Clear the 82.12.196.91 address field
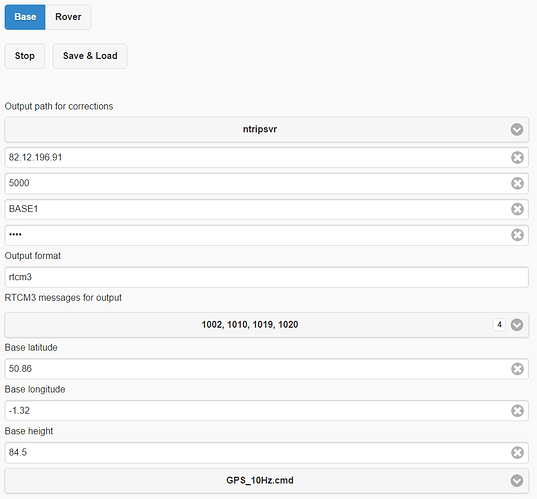This screenshot has height=499, width=537. (x=517, y=158)
